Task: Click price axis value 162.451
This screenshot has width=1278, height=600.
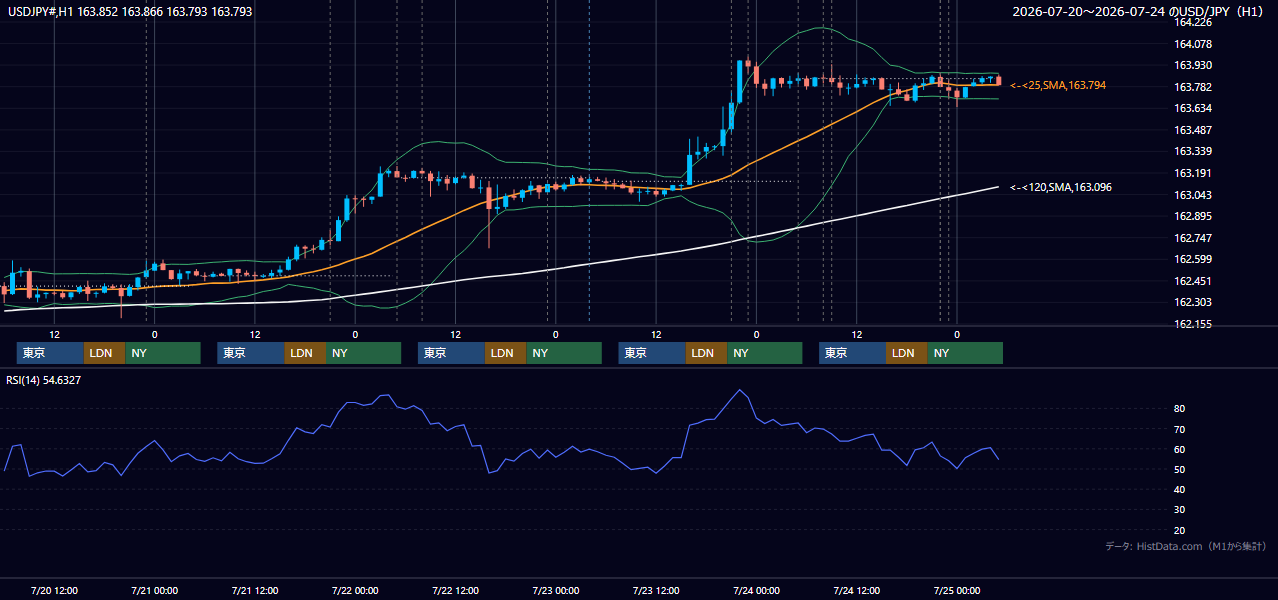Action: coord(1193,281)
